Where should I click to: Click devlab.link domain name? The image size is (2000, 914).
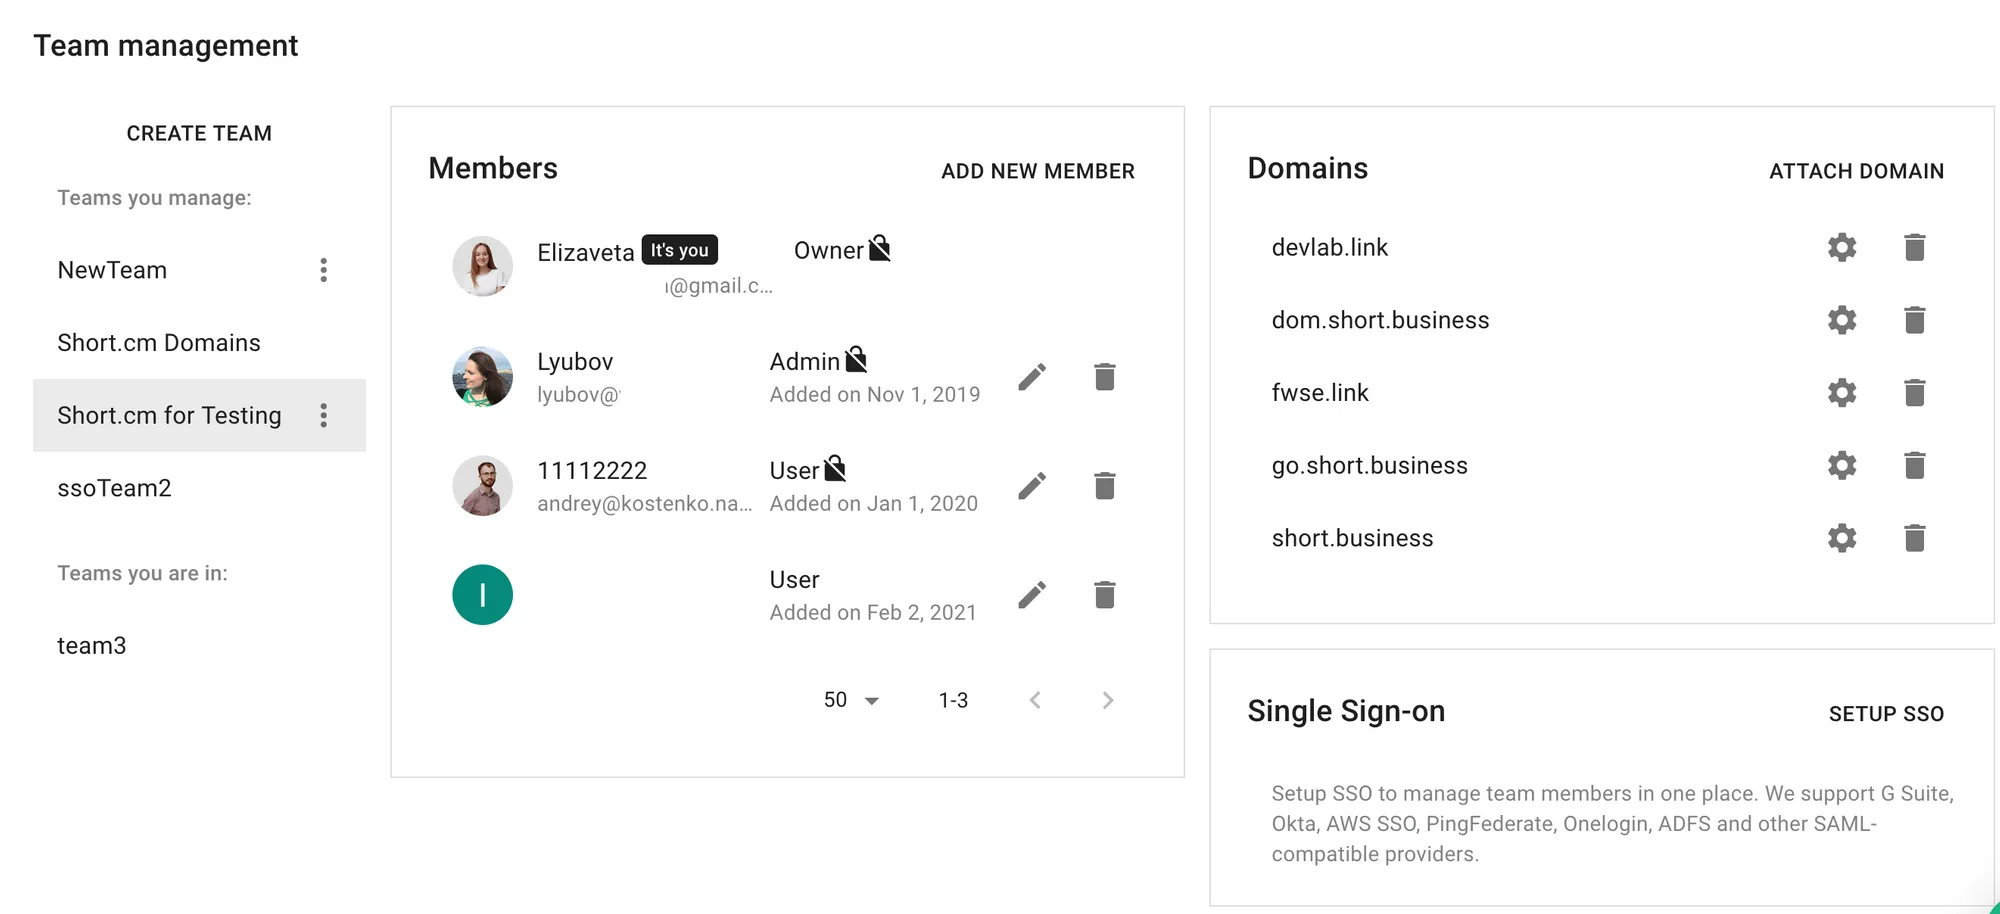[x=1329, y=247]
